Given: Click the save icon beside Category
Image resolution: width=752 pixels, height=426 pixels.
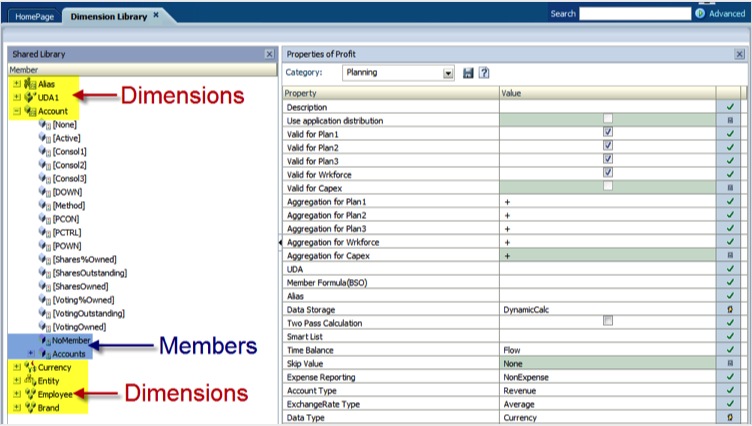Looking at the screenshot, I should (468, 73).
